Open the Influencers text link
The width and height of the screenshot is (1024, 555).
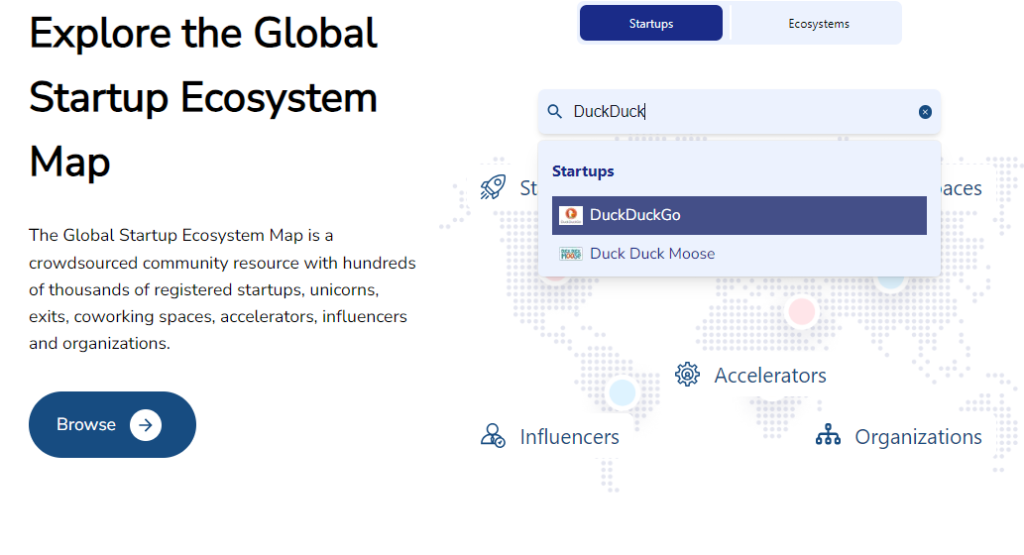tap(569, 437)
